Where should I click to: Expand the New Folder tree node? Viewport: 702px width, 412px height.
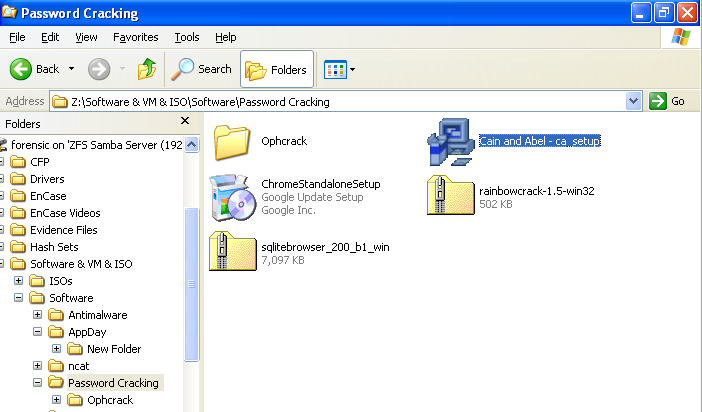56,349
